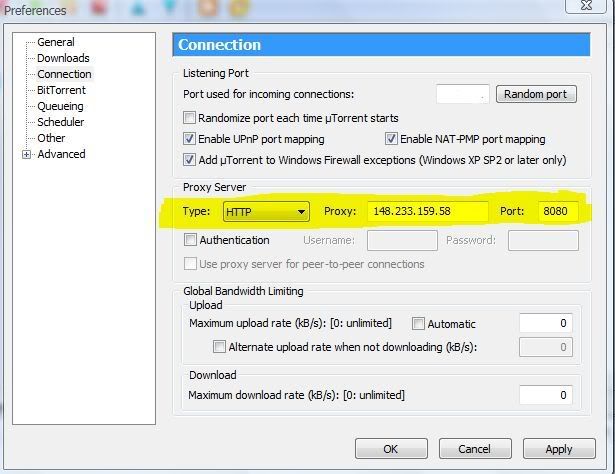The width and height of the screenshot is (615, 474).
Task: Go to the BitTorrent settings page
Action: pos(61,90)
